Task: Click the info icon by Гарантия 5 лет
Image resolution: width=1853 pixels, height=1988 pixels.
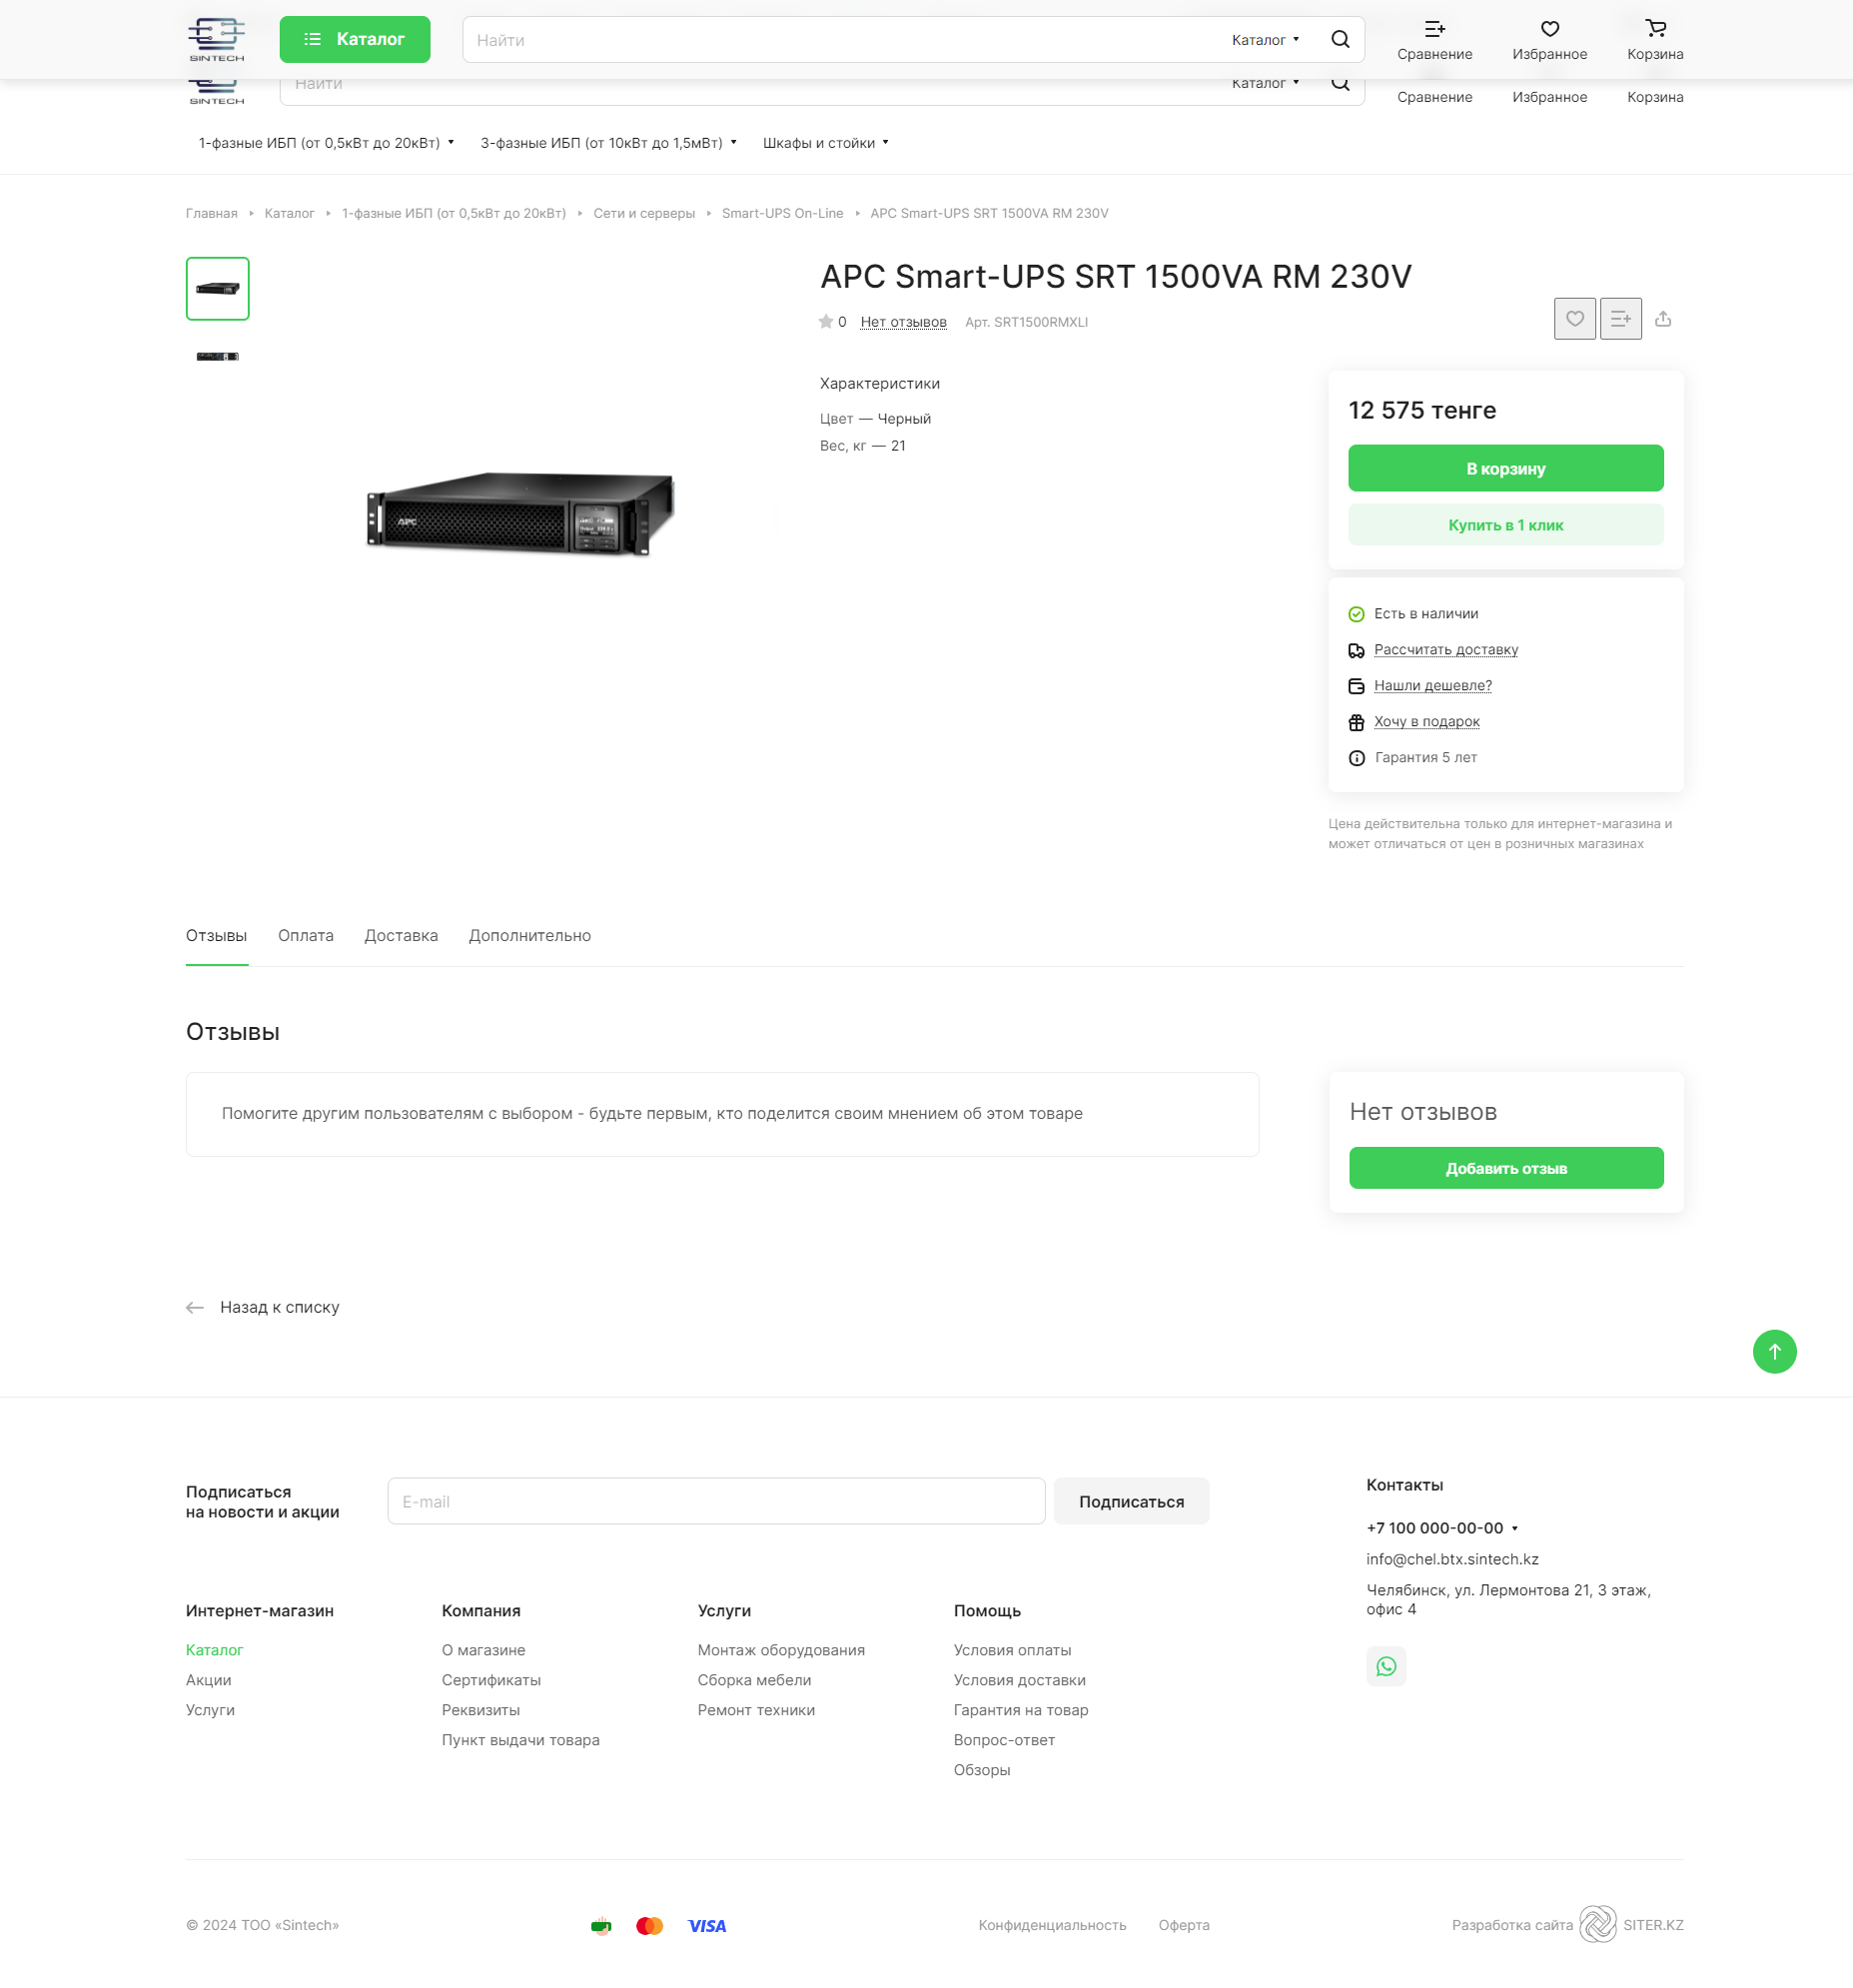Action: point(1356,758)
